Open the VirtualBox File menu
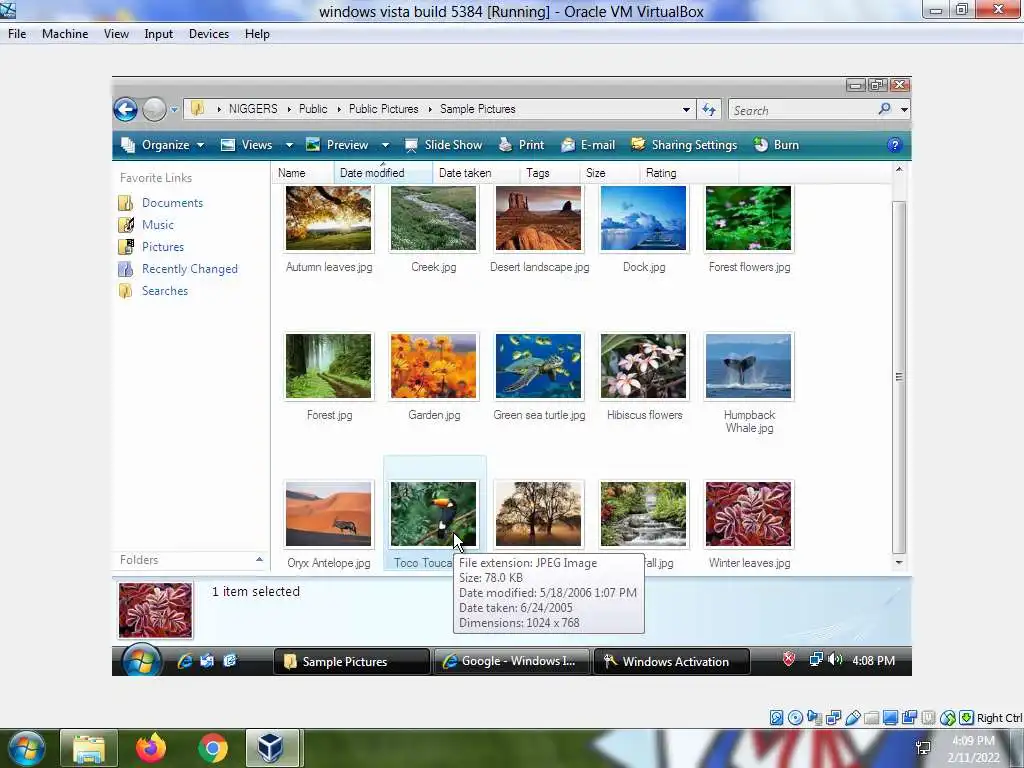This screenshot has width=1024, height=768. click(x=17, y=34)
